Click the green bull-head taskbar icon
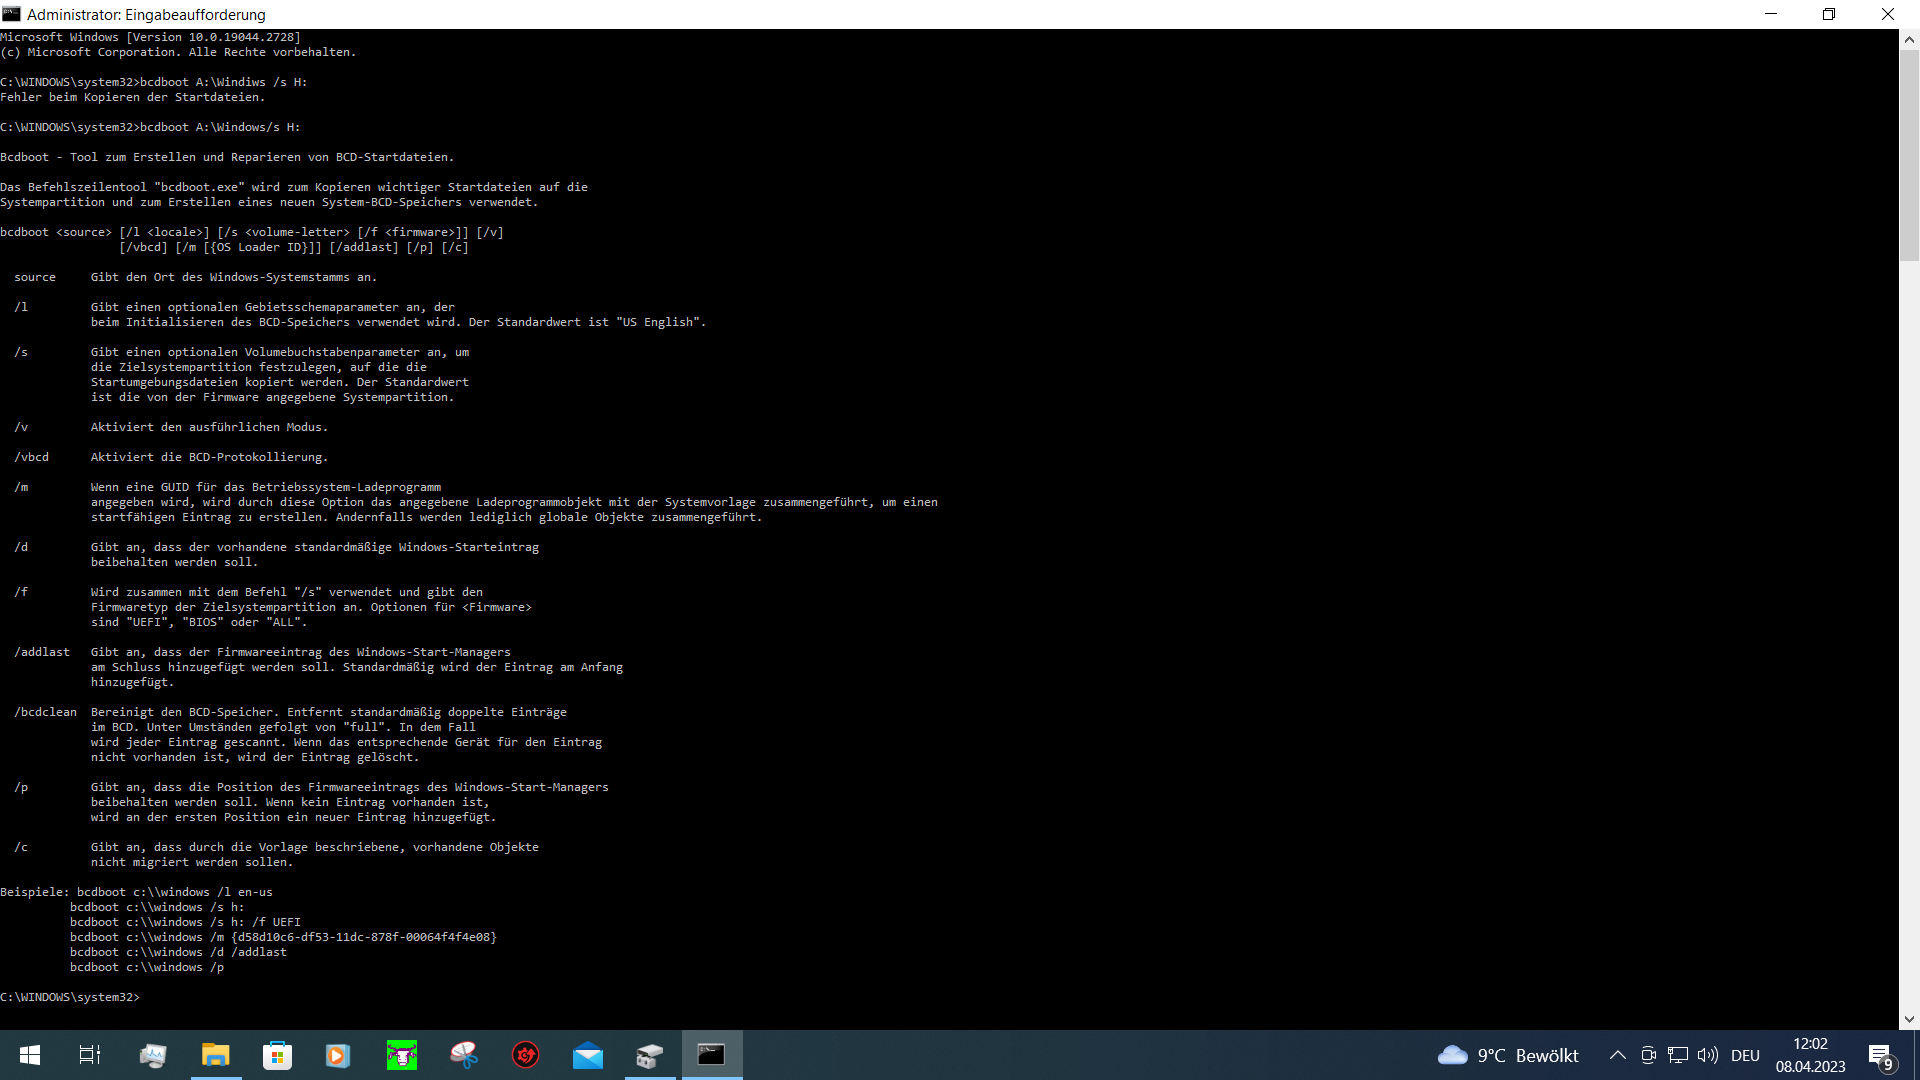The width and height of the screenshot is (1920, 1080). pos(401,1055)
